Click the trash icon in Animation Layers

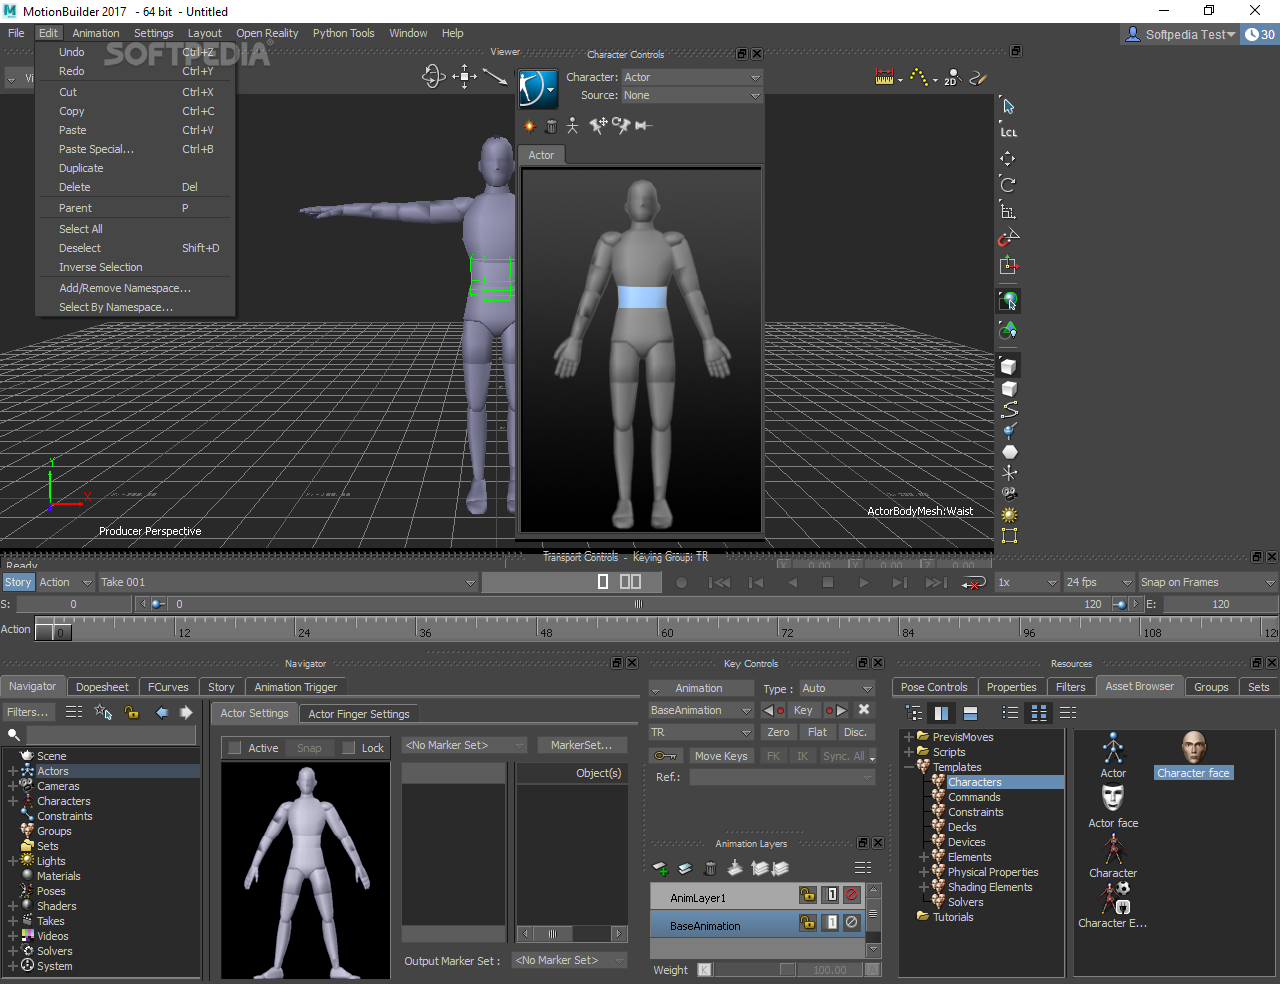710,868
